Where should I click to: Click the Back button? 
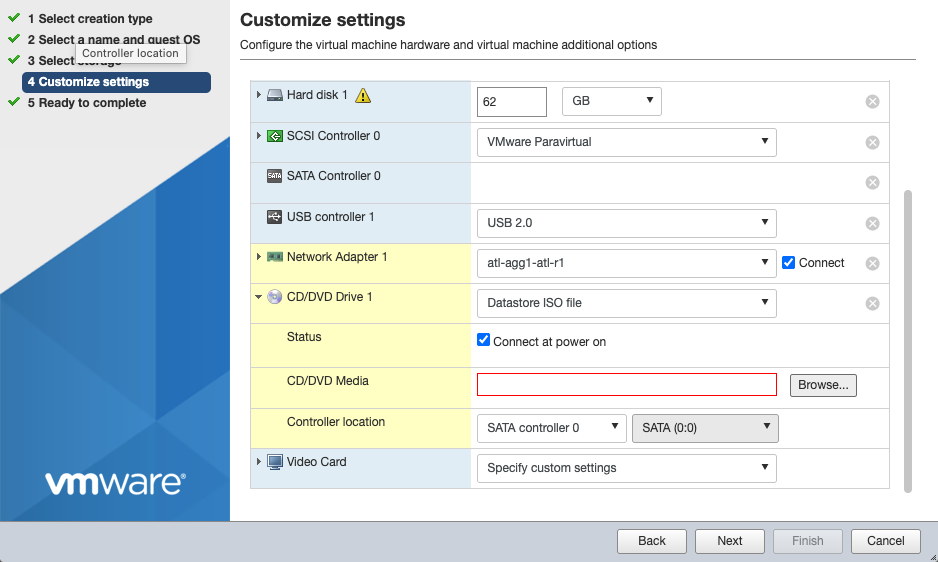(651, 541)
